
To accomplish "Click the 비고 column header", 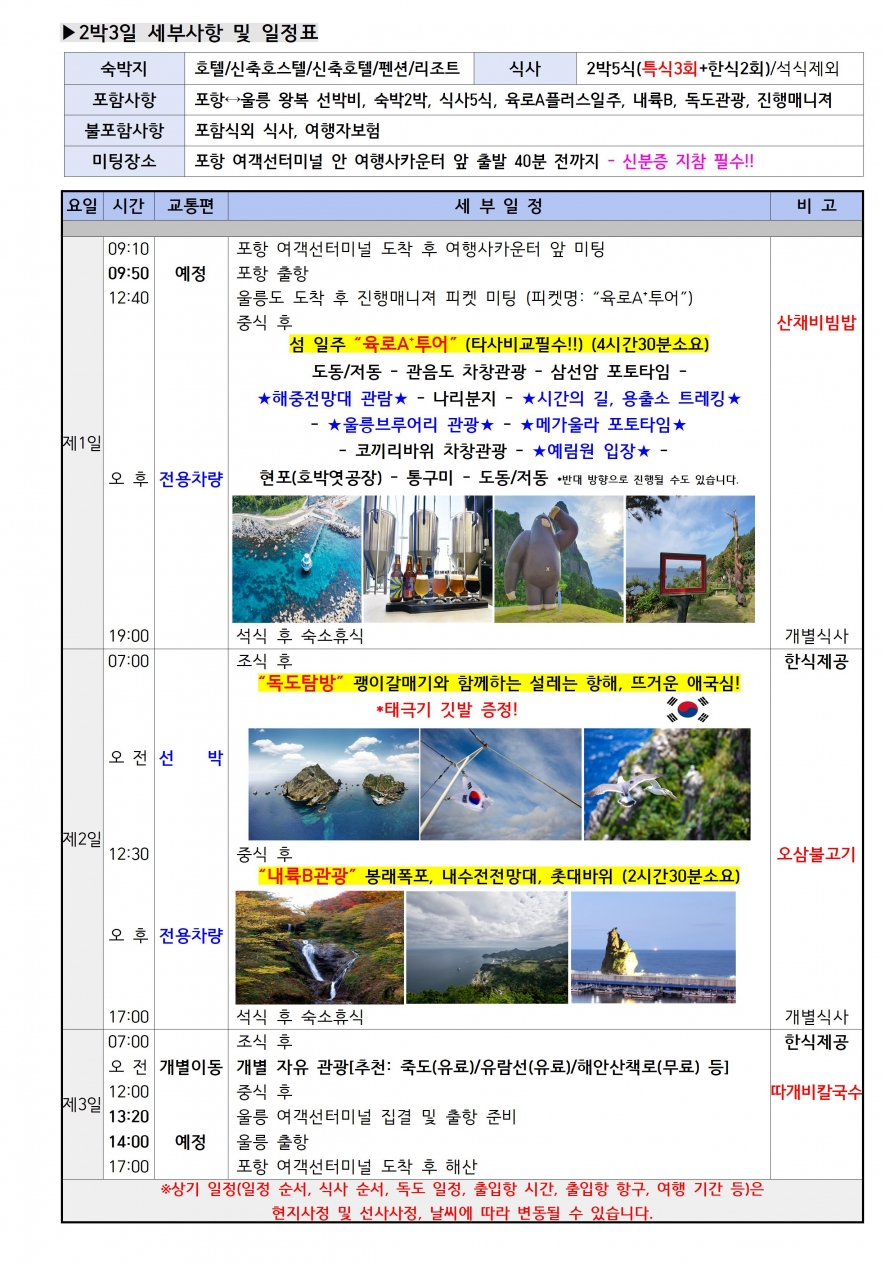I will click(816, 206).
